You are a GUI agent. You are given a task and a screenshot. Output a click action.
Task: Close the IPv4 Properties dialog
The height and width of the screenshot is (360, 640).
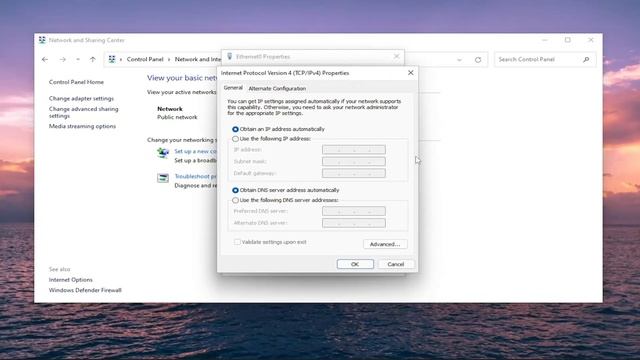click(411, 73)
